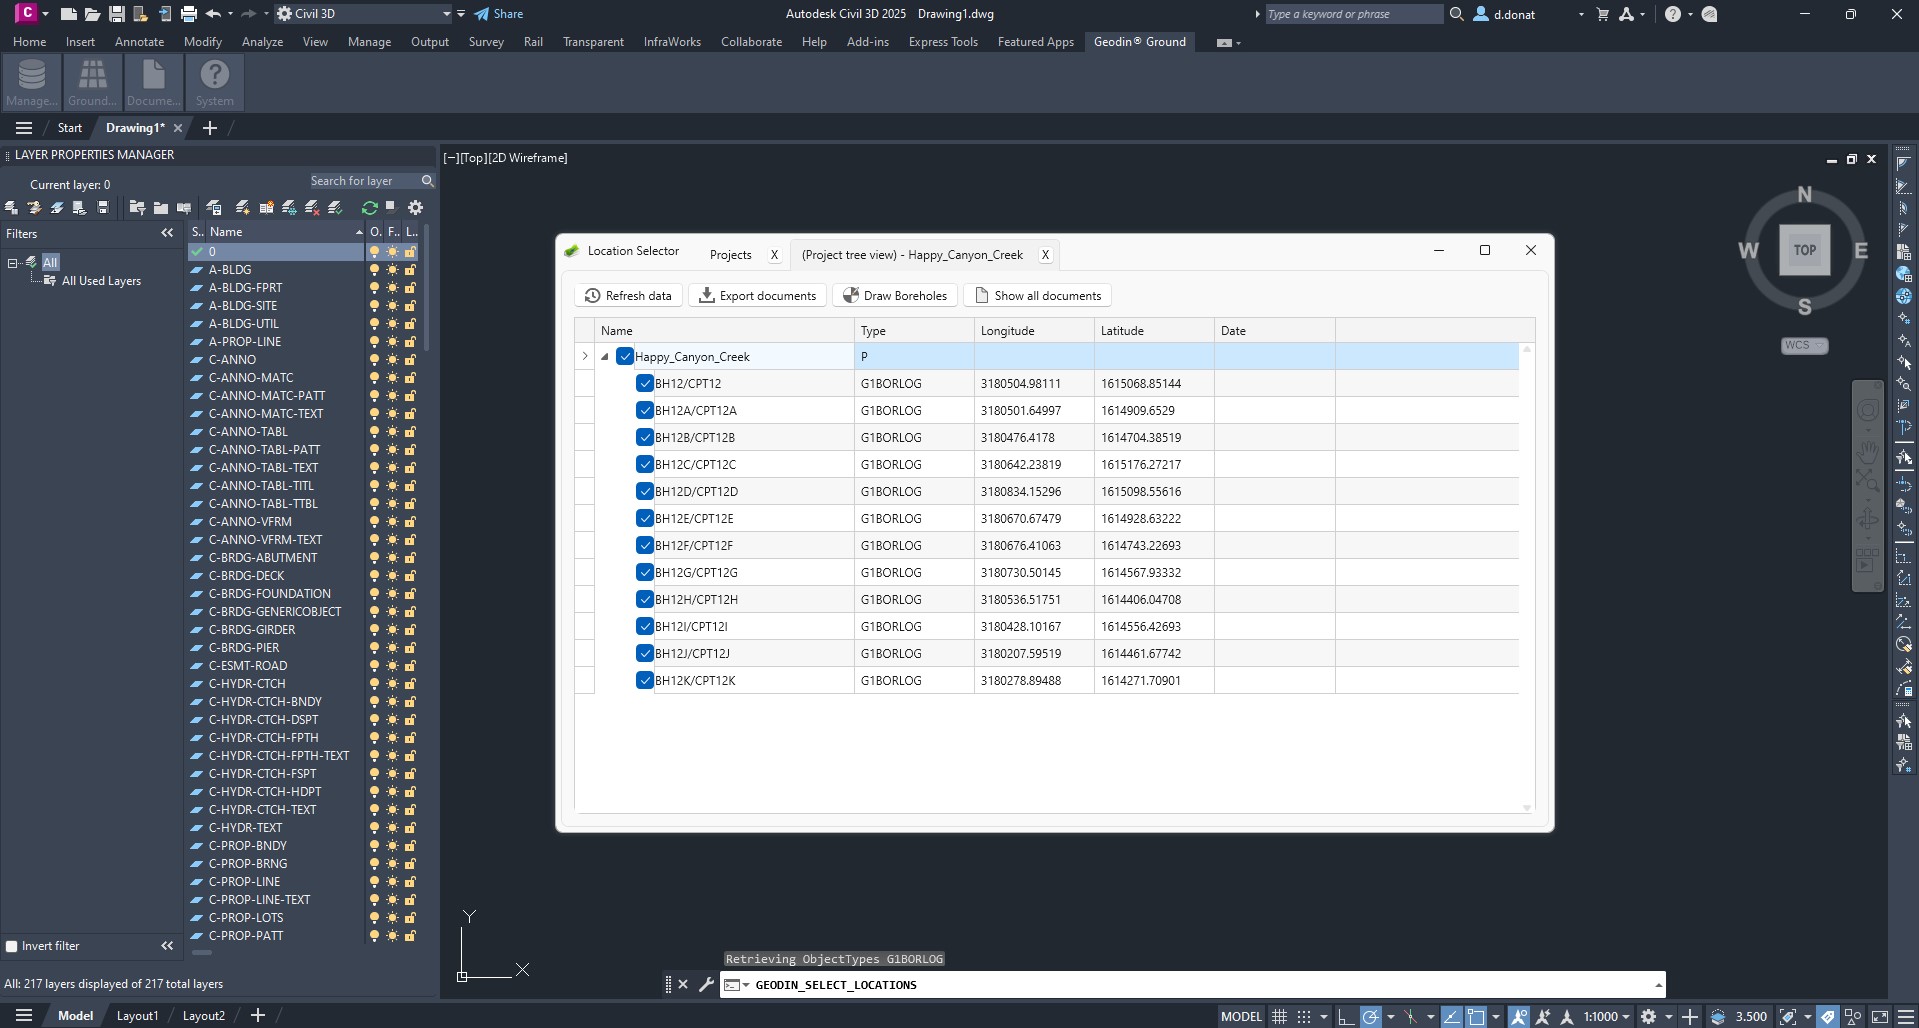Click the Draw Boreholes button
This screenshot has width=1919, height=1028.
tap(895, 296)
